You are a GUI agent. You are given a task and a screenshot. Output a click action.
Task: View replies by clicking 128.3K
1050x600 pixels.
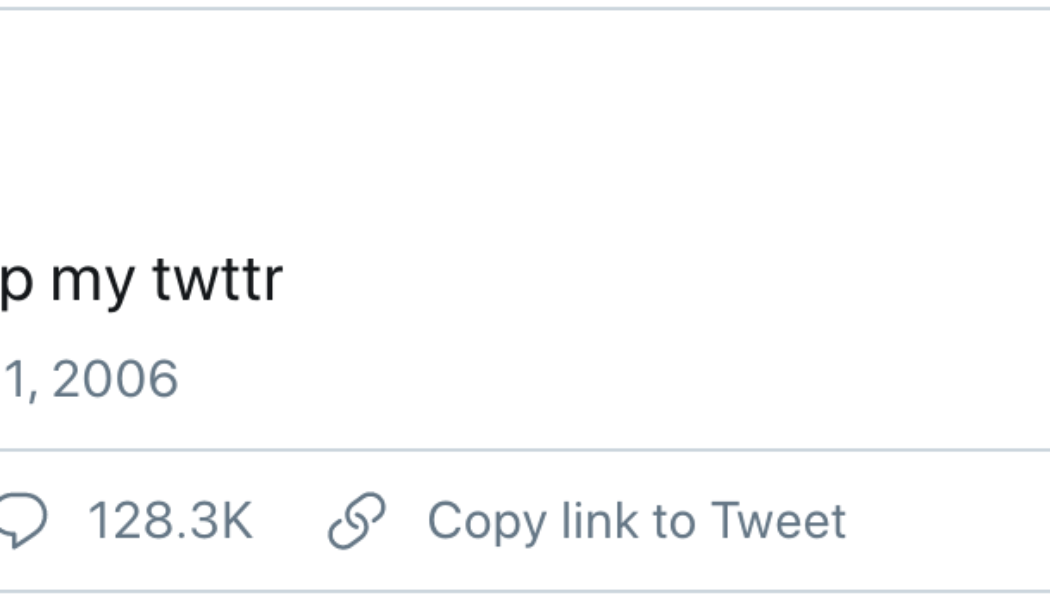(x=172, y=519)
